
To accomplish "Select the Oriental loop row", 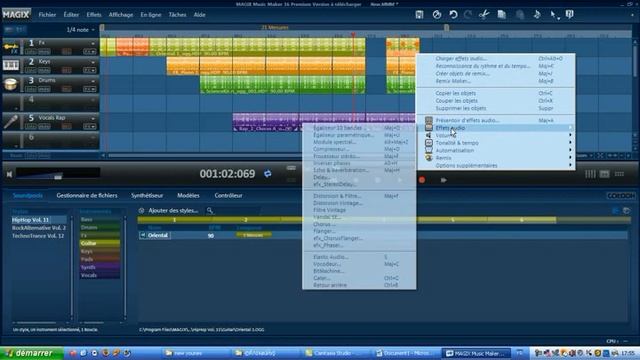I will pos(383,236).
